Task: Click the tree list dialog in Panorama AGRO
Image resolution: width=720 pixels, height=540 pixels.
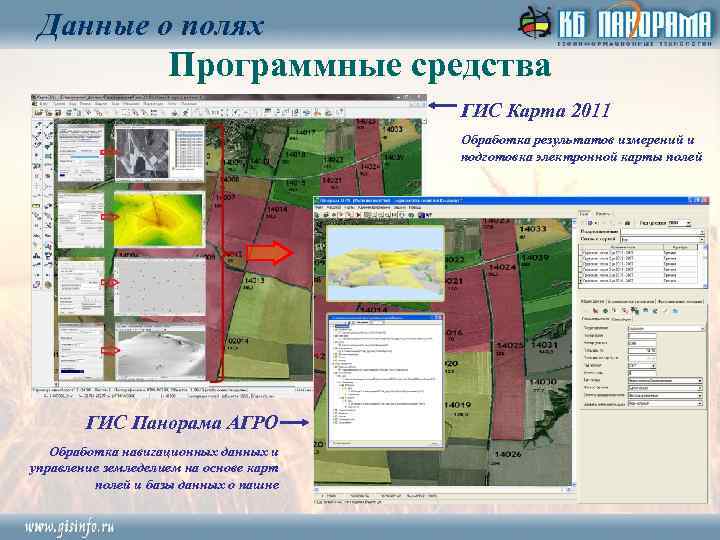Action: click(x=385, y=381)
